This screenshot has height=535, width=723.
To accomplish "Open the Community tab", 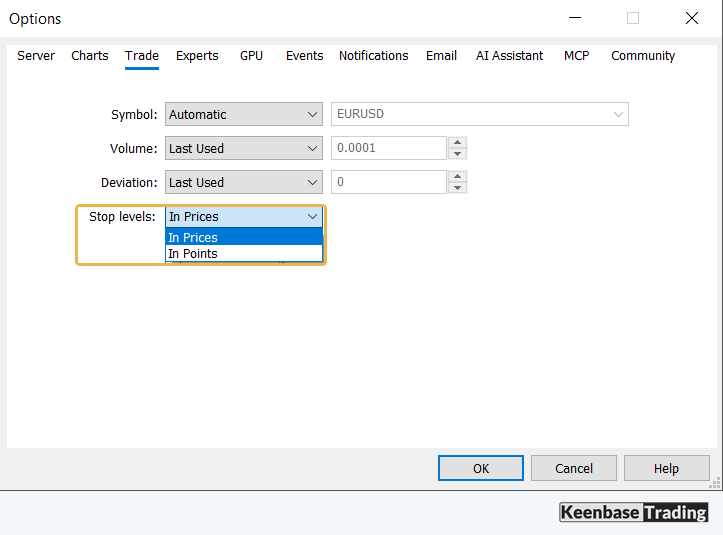I will coord(643,56).
